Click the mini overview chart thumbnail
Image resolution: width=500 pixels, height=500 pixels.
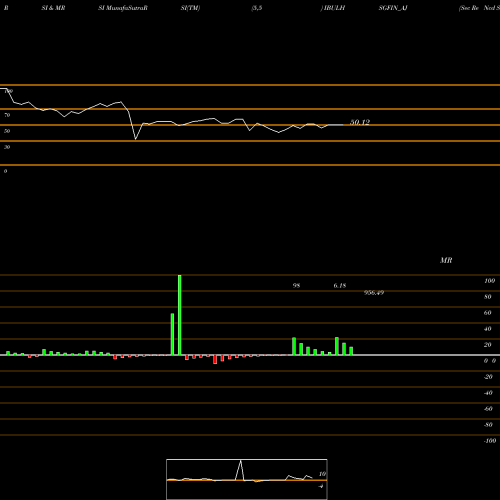coord(247,479)
